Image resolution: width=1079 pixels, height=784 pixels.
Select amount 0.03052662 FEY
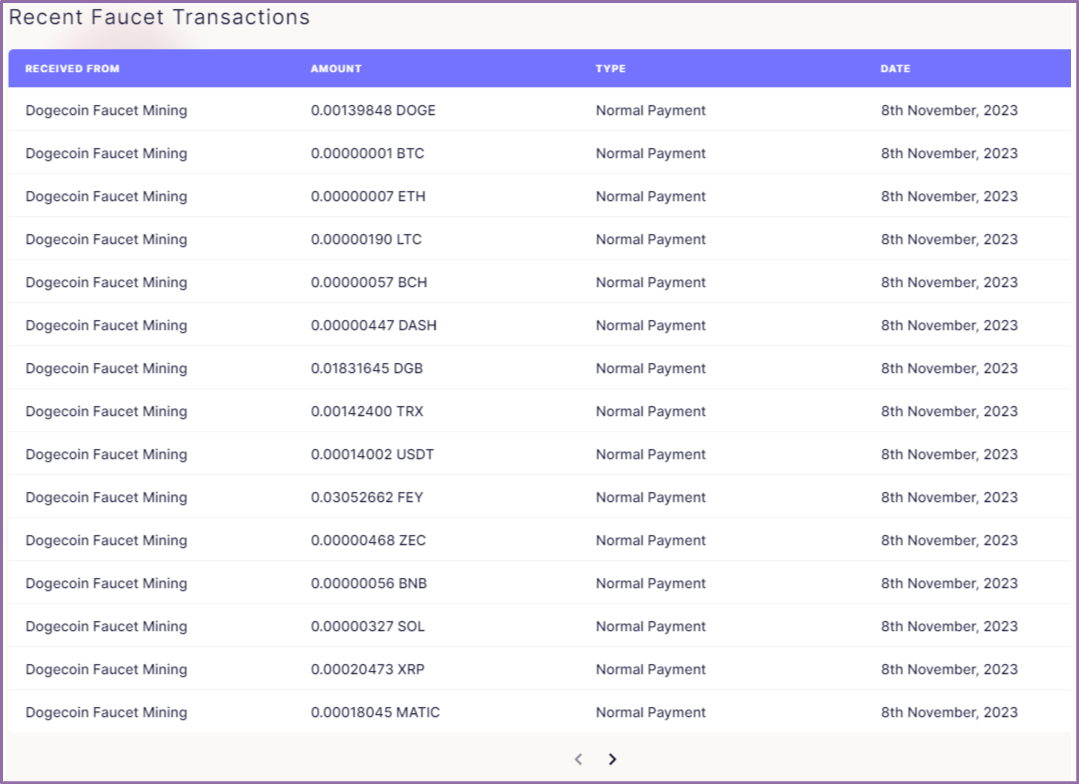click(367, 498)
